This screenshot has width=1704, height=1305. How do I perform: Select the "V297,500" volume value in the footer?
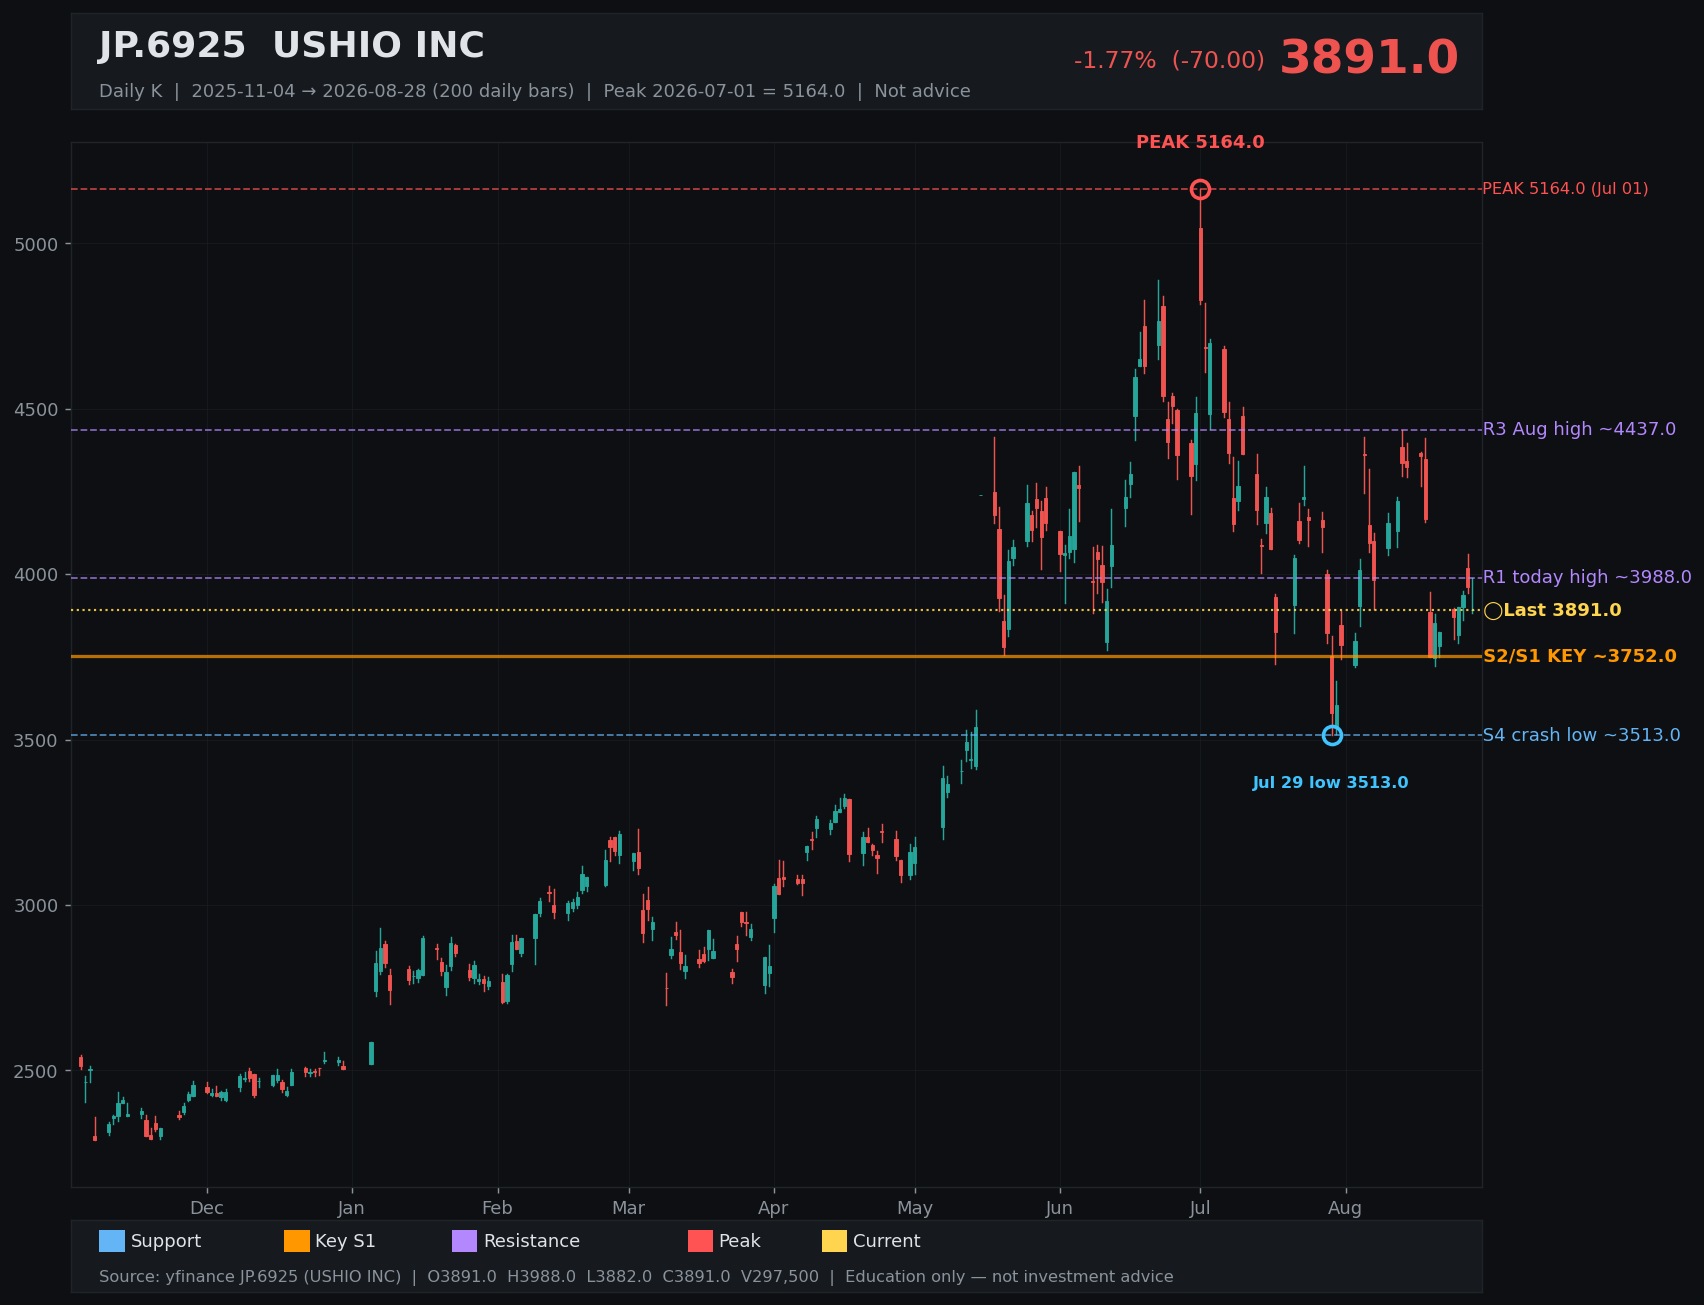point(780,1277)
